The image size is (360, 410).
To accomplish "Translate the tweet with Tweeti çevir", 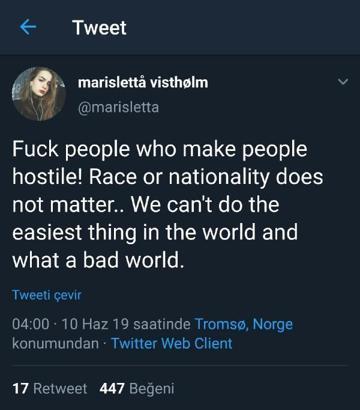I will 47,295.
